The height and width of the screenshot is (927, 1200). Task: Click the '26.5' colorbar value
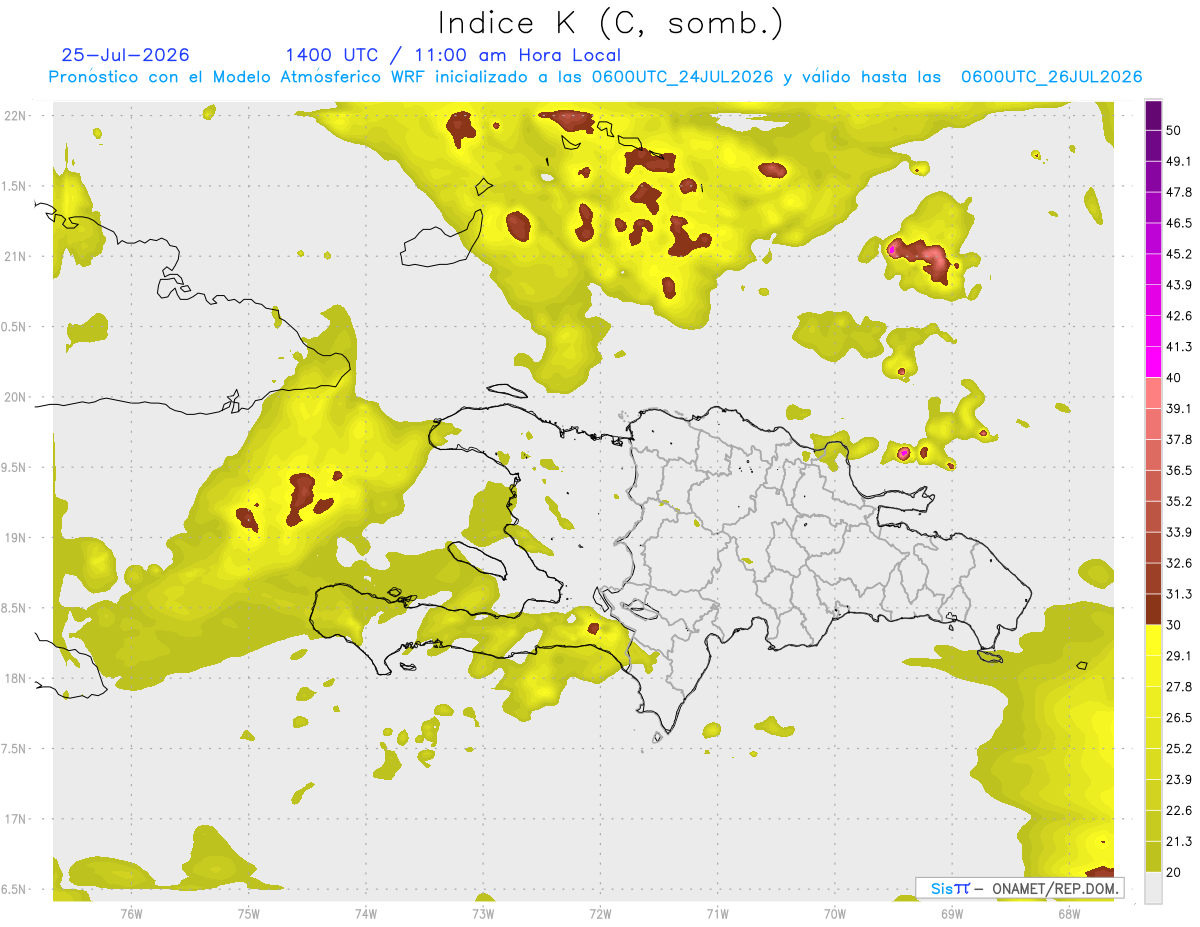pos(1179,718)
